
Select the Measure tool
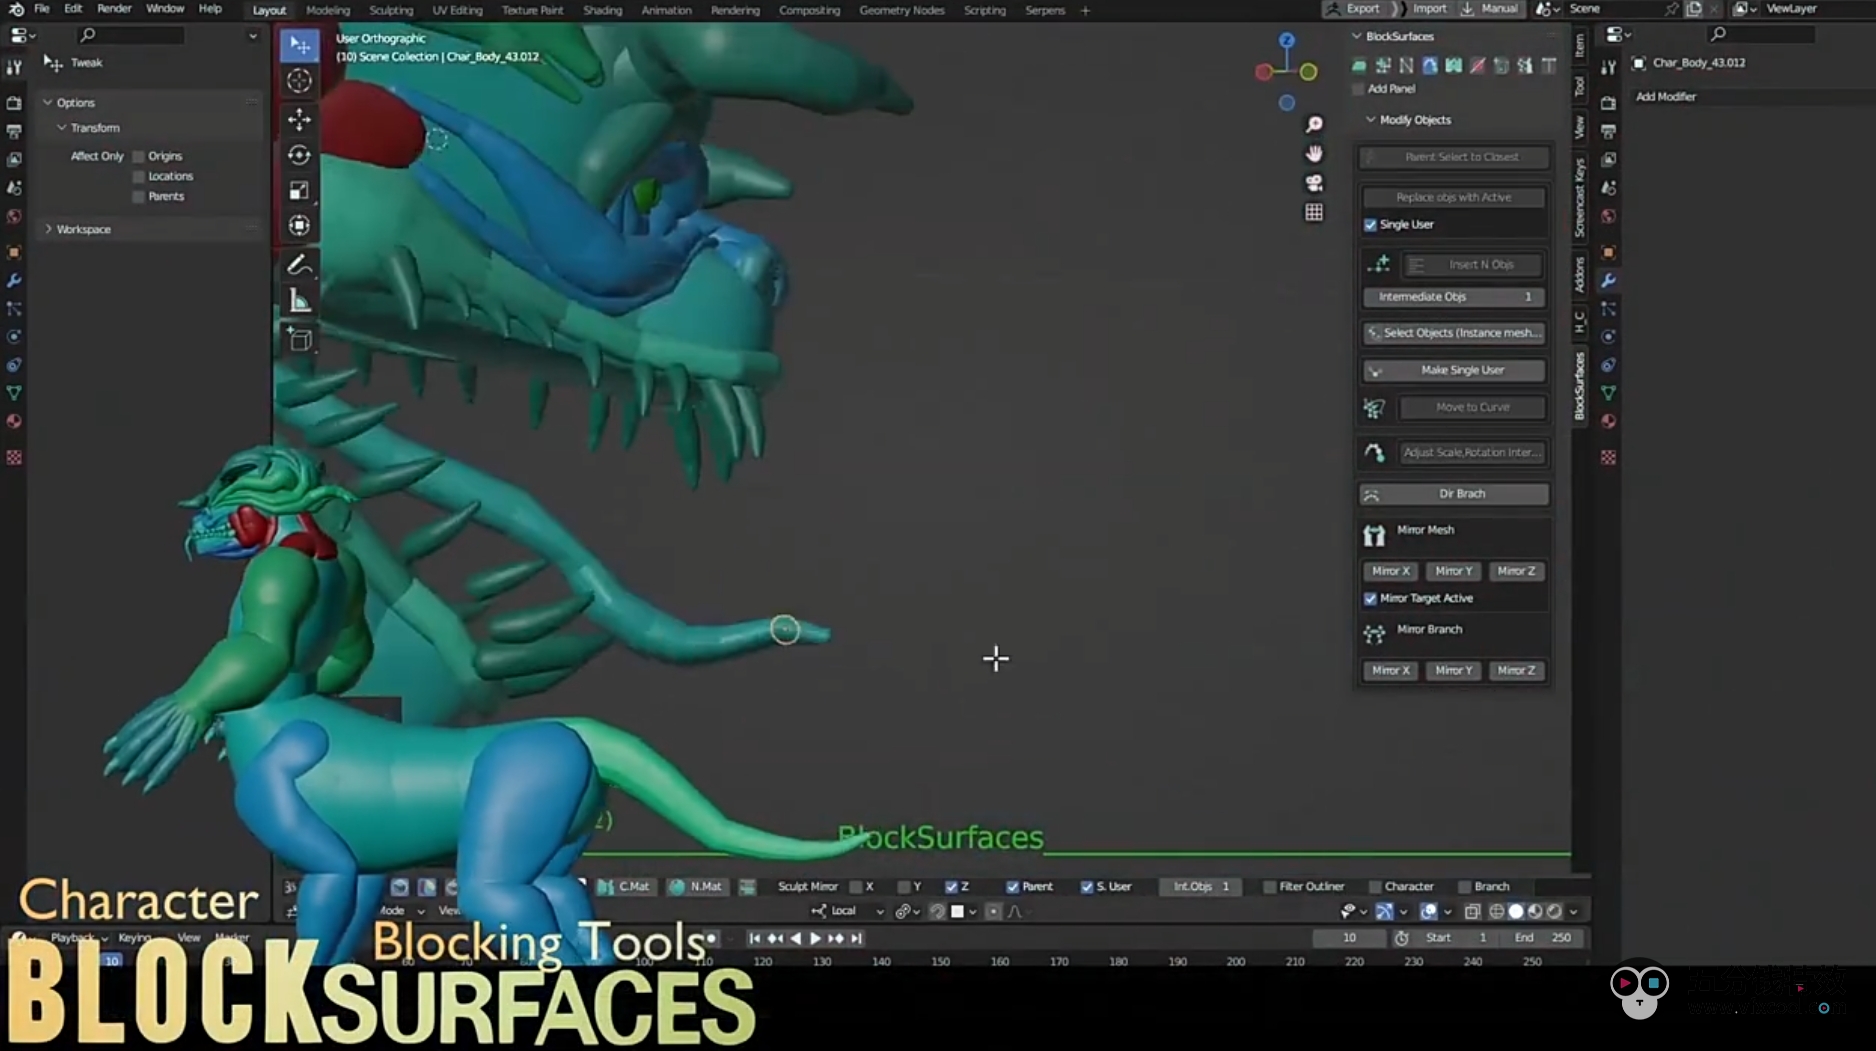coord(299,301)
